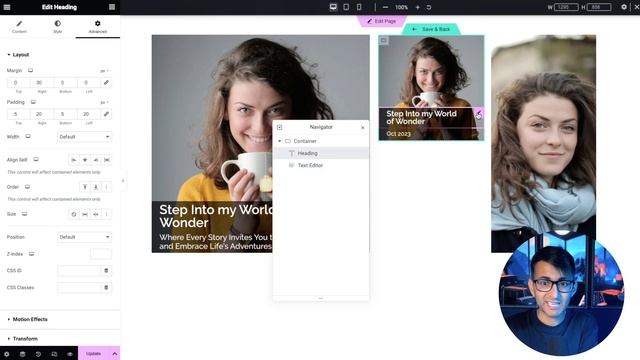The height and width of the screenshot is (360, 640).
Task: Click the Navigator dock icon at top-left
Action: tap(280, 127)
